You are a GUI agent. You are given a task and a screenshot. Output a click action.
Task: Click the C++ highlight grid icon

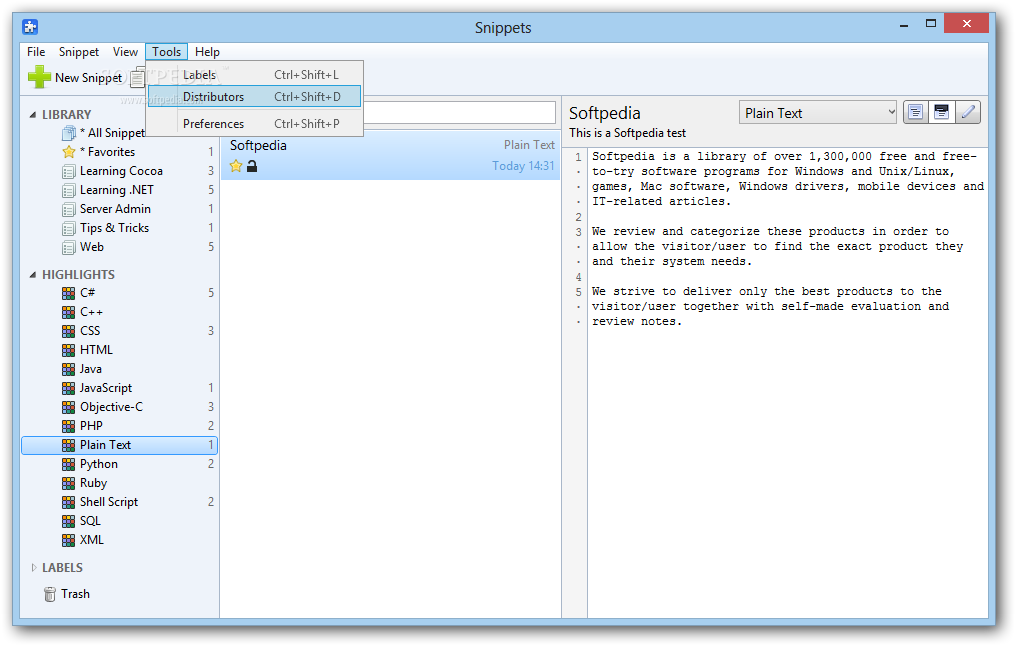pos(68,312)
